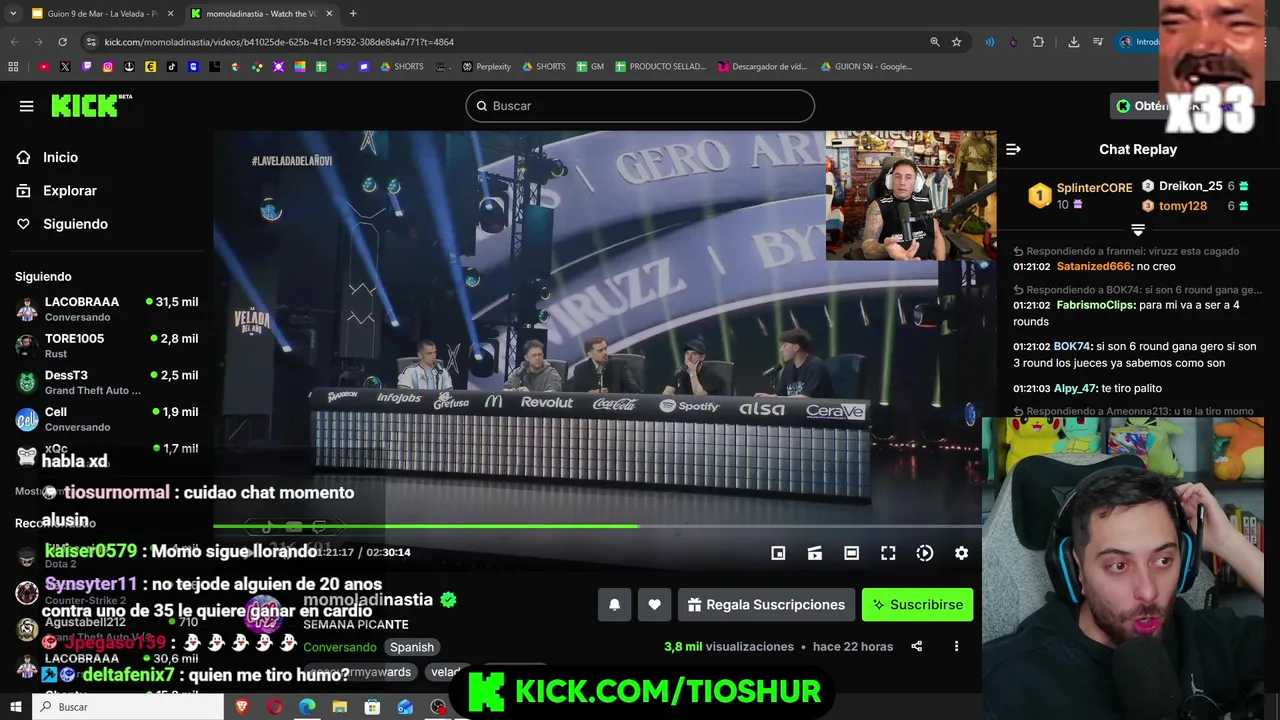The height and width of the screenshot is (720, 1280).
Task: Click the address bar URL
Action: click(x=279, y=42)
